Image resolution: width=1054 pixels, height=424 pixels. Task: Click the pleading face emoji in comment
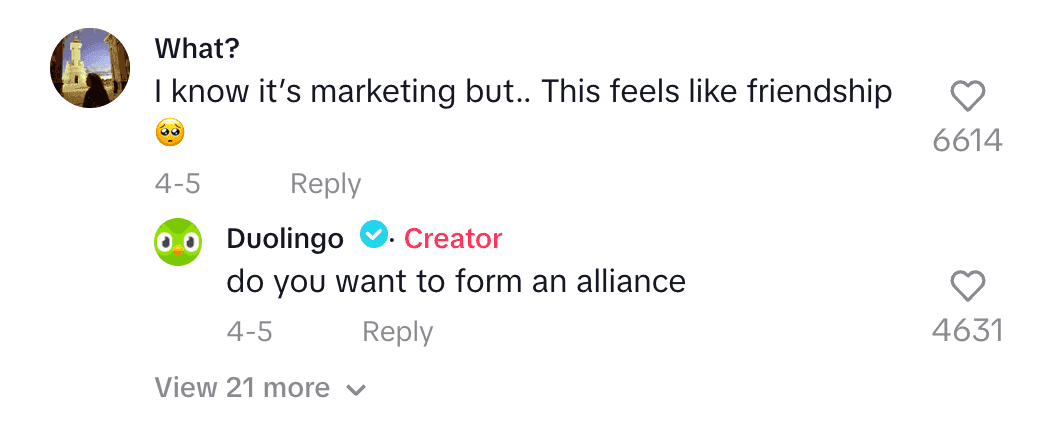tap(170, 132)
